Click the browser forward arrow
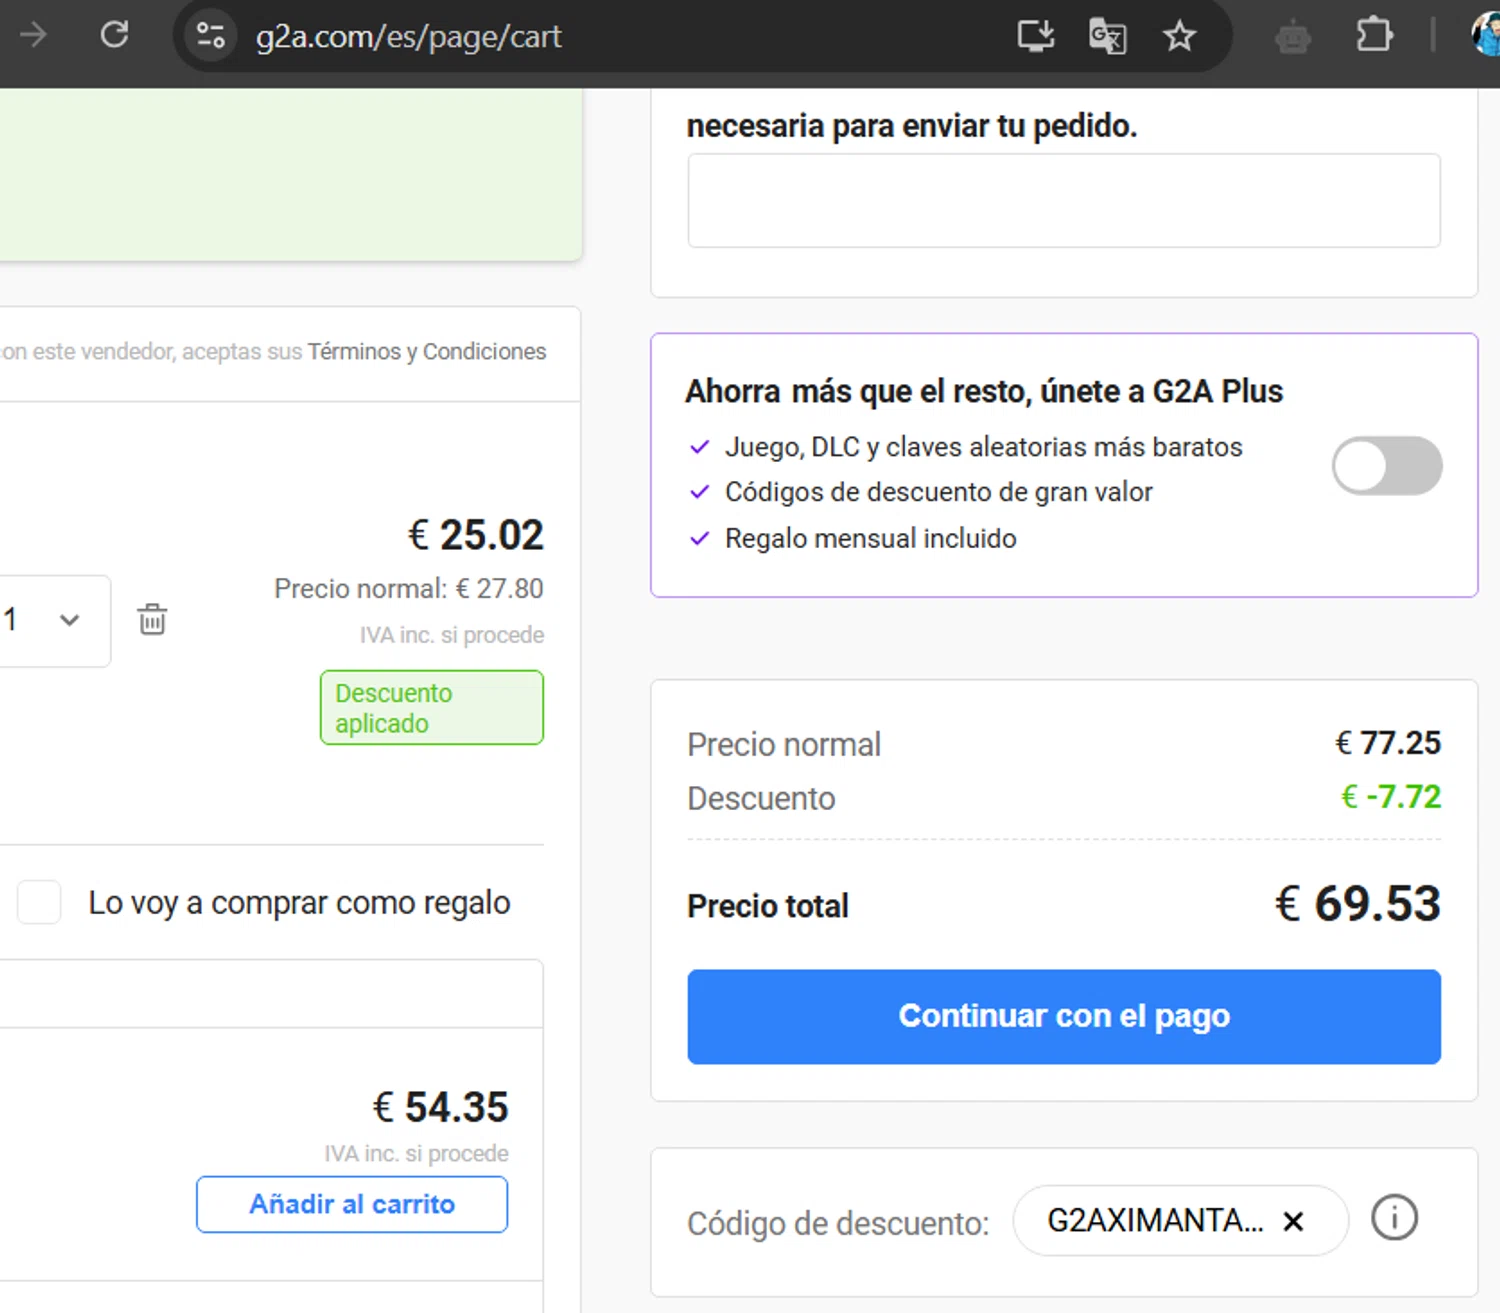Viewport: 1500px width, 1313px height. pos(33,36)
